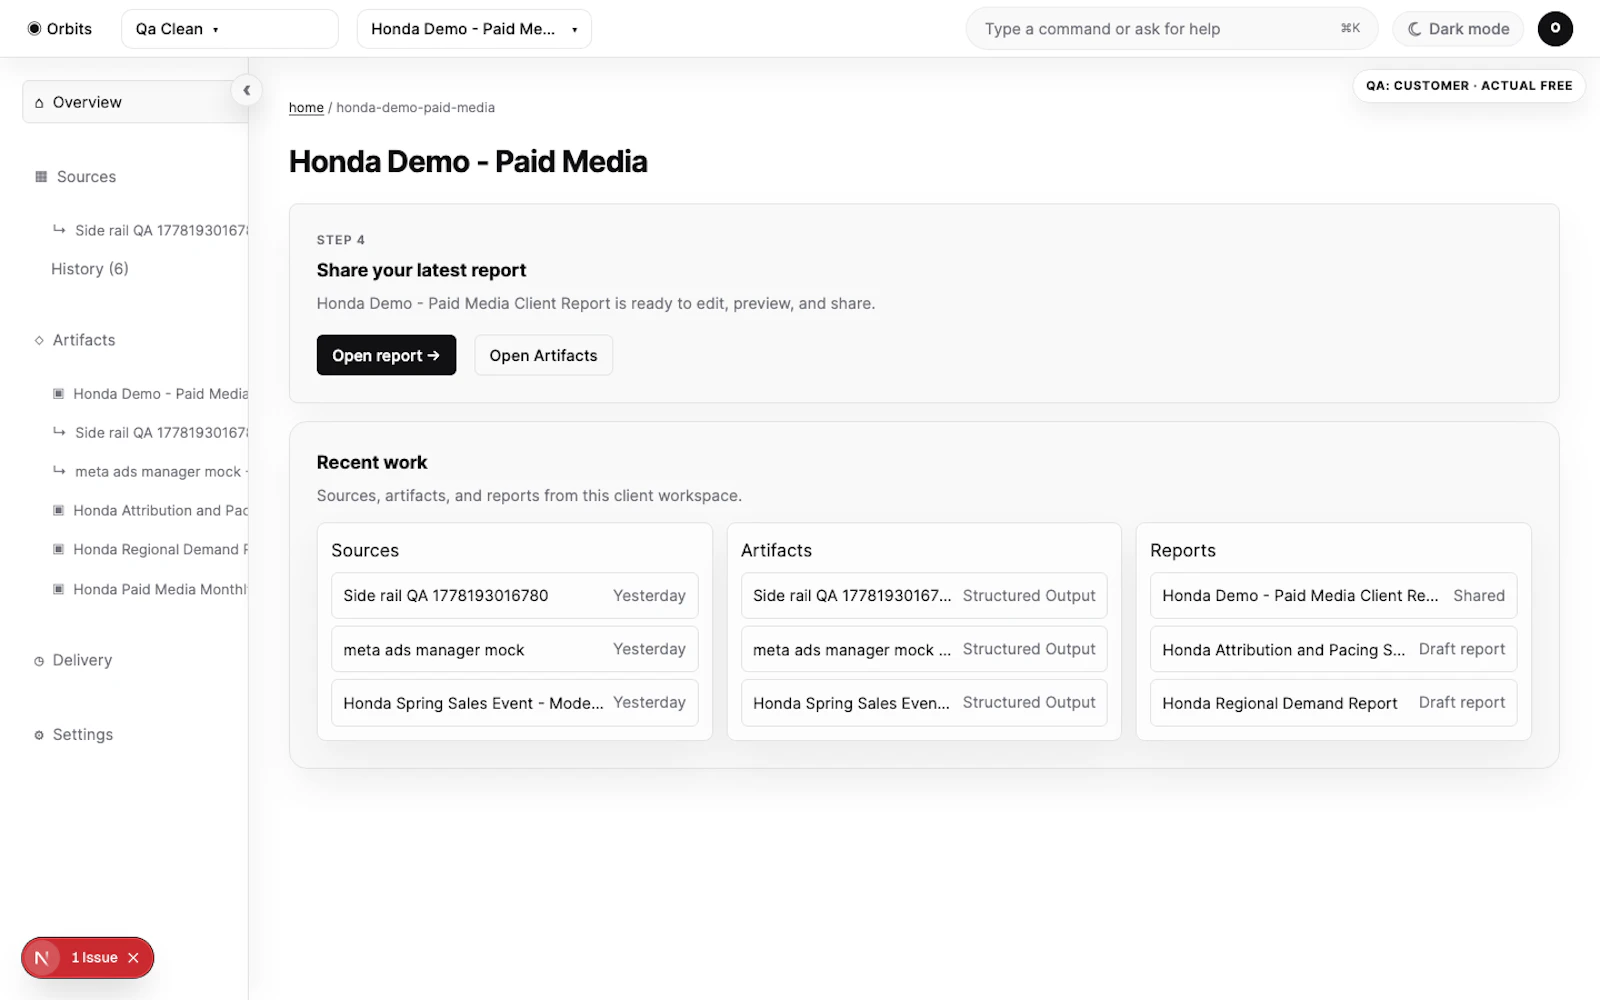Viewport: 1600px width, 1000px height.
Task: Open Honda Attribution and Pacing draft report card
Action: 1334,650
